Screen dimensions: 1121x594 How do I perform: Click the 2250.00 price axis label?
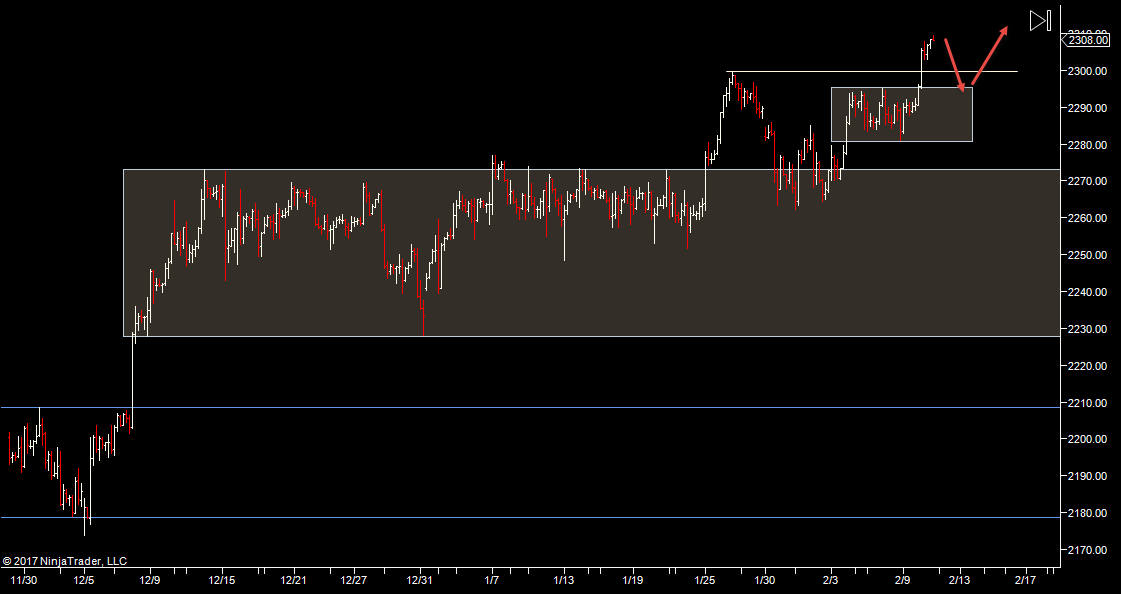pos(1087,255)
